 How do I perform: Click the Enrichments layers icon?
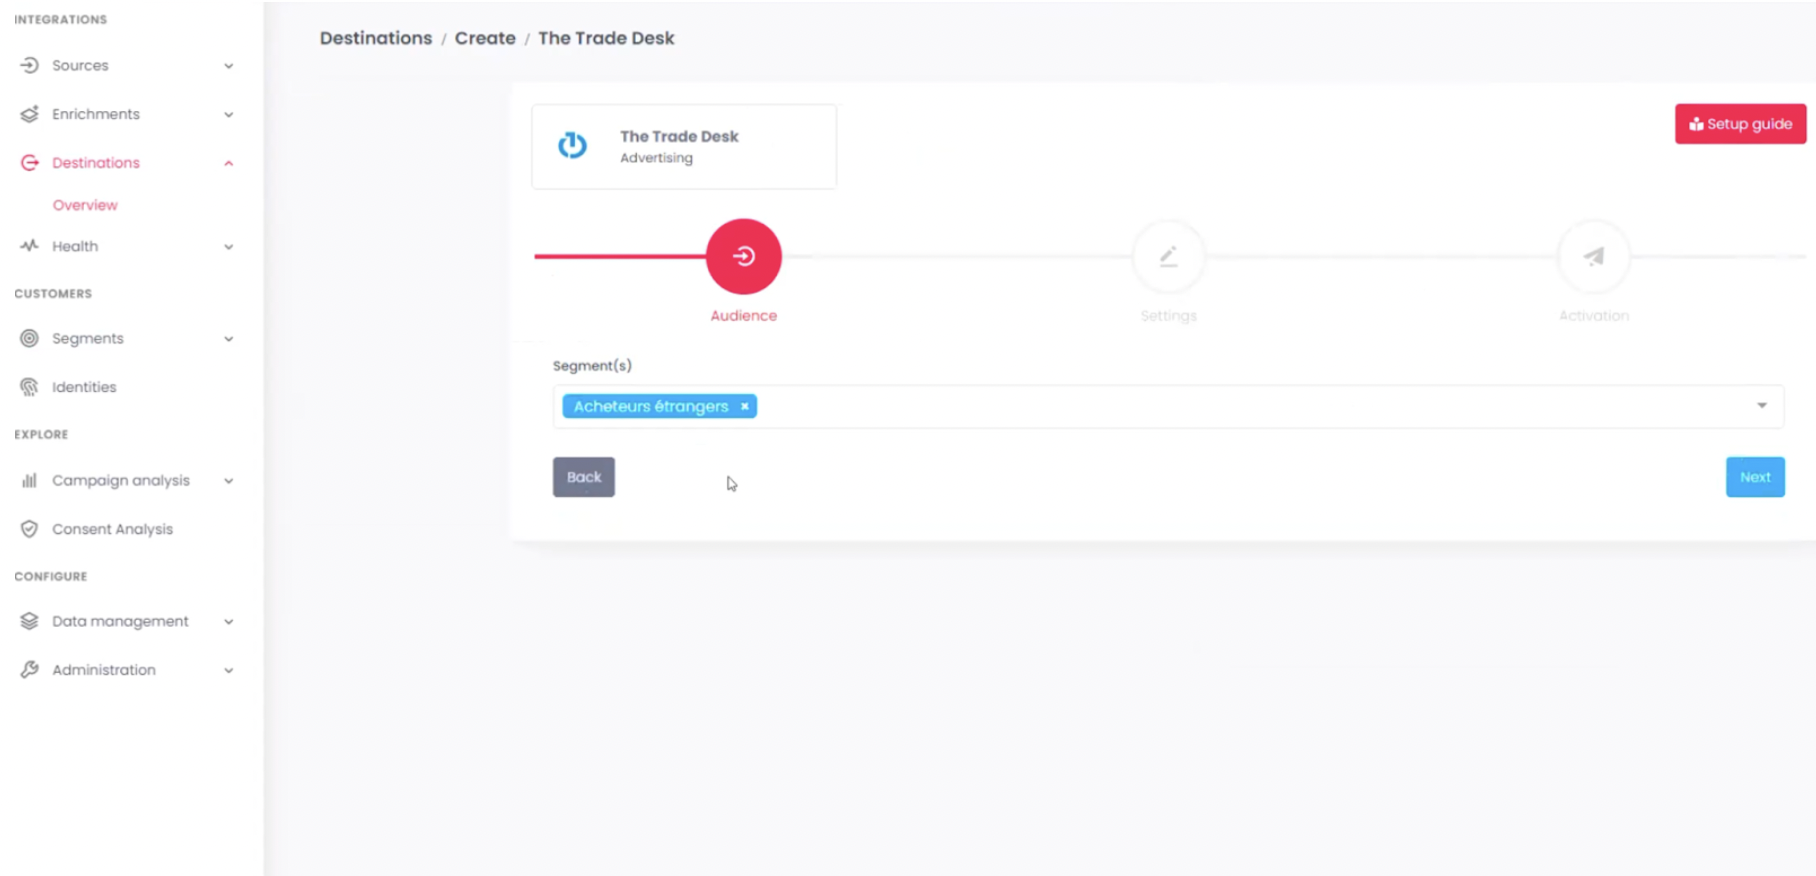pyautogui.click(x=29, y=114)
